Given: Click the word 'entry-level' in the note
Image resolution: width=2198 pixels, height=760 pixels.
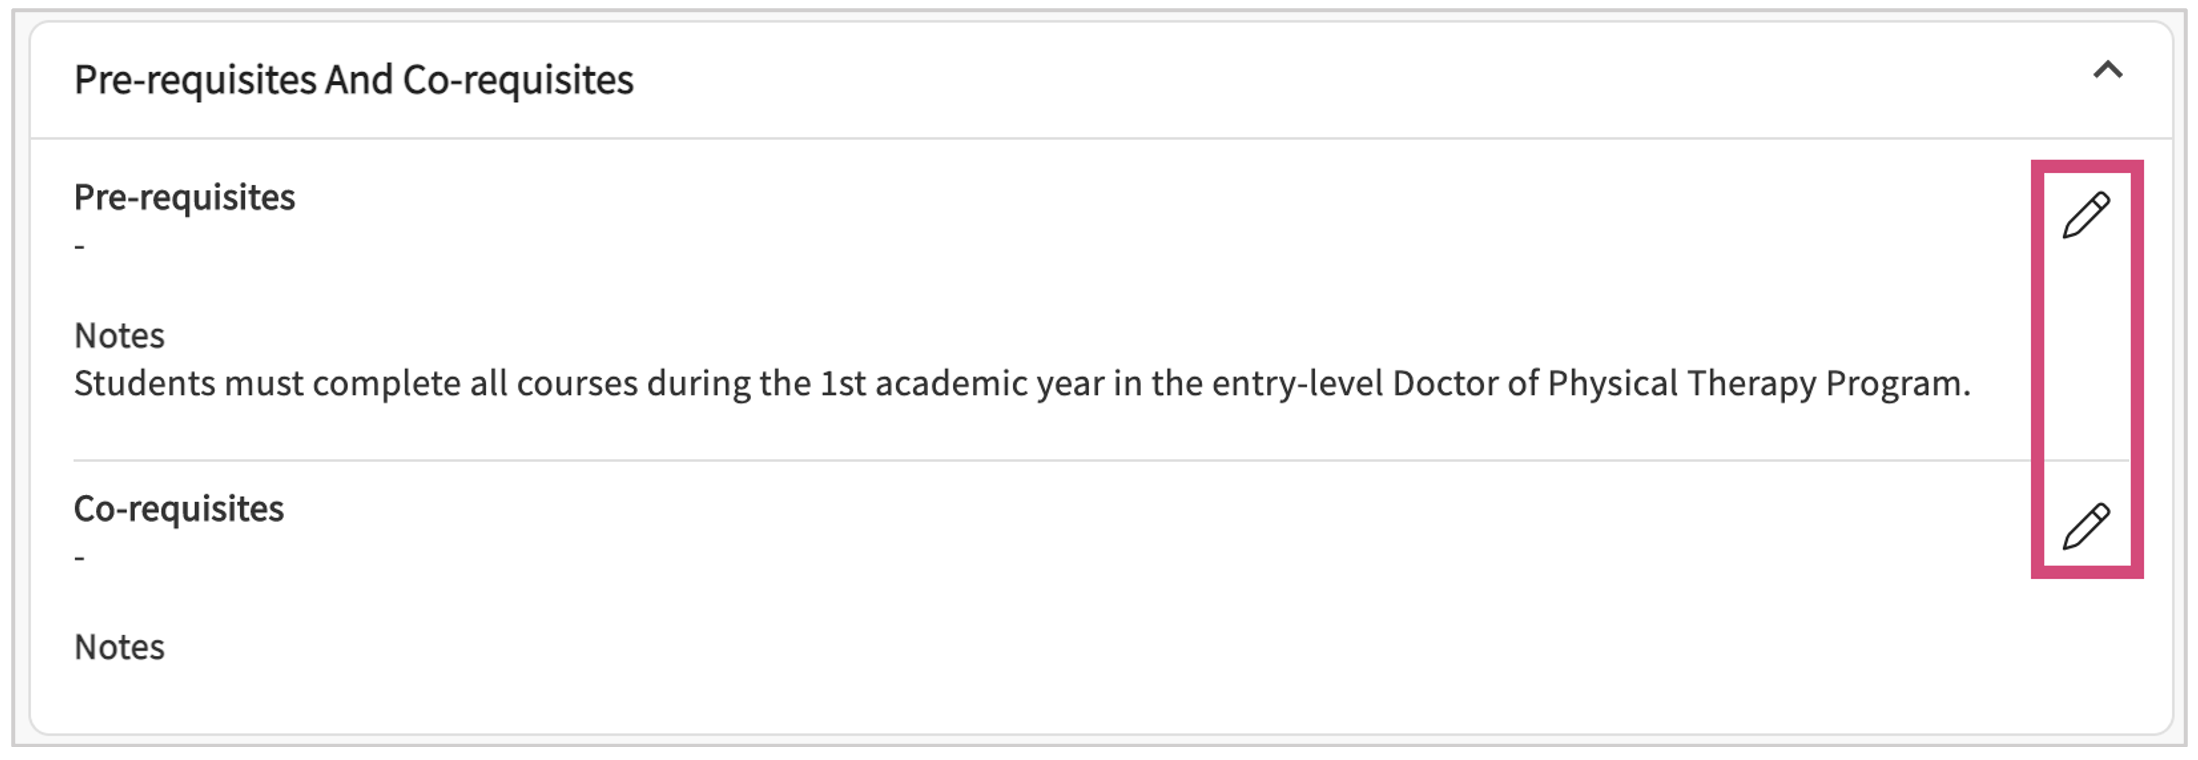Looking at the screenshot, I should coord(1297,384).
